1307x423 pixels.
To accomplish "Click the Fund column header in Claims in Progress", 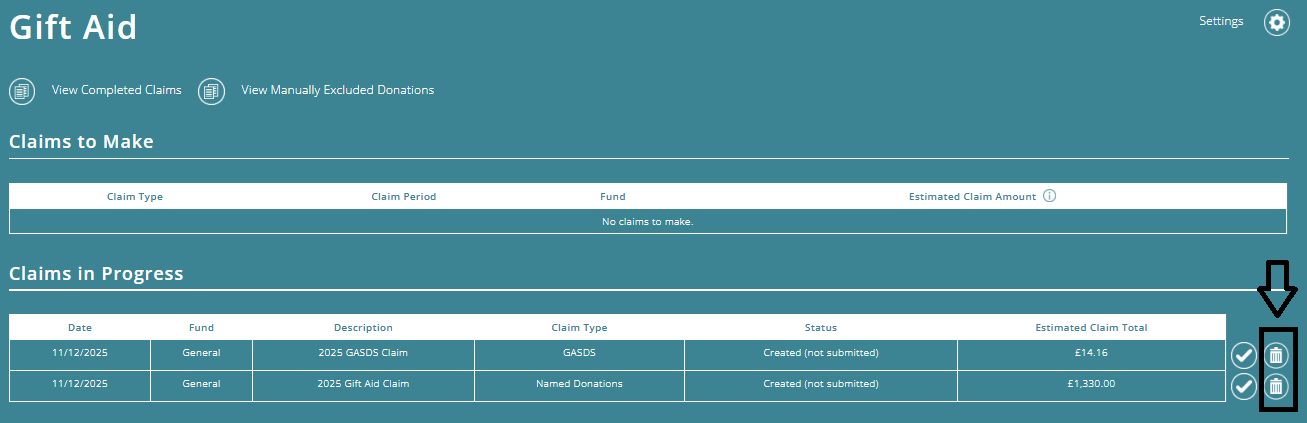I will click(x=201, y=327).
